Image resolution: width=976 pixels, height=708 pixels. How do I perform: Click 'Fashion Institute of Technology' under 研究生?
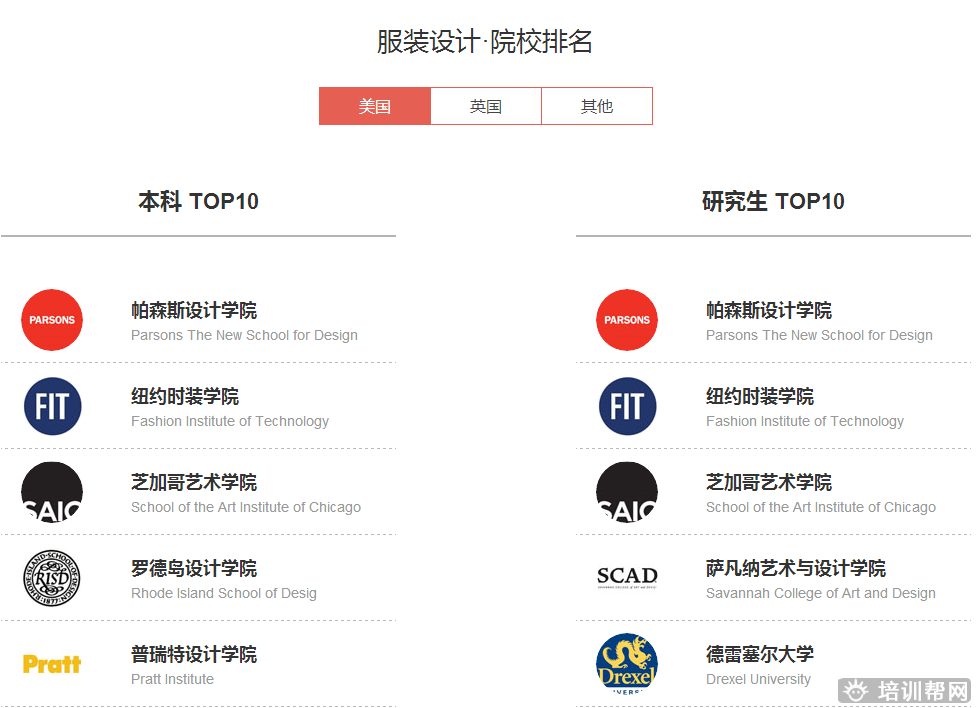(805, 422)
